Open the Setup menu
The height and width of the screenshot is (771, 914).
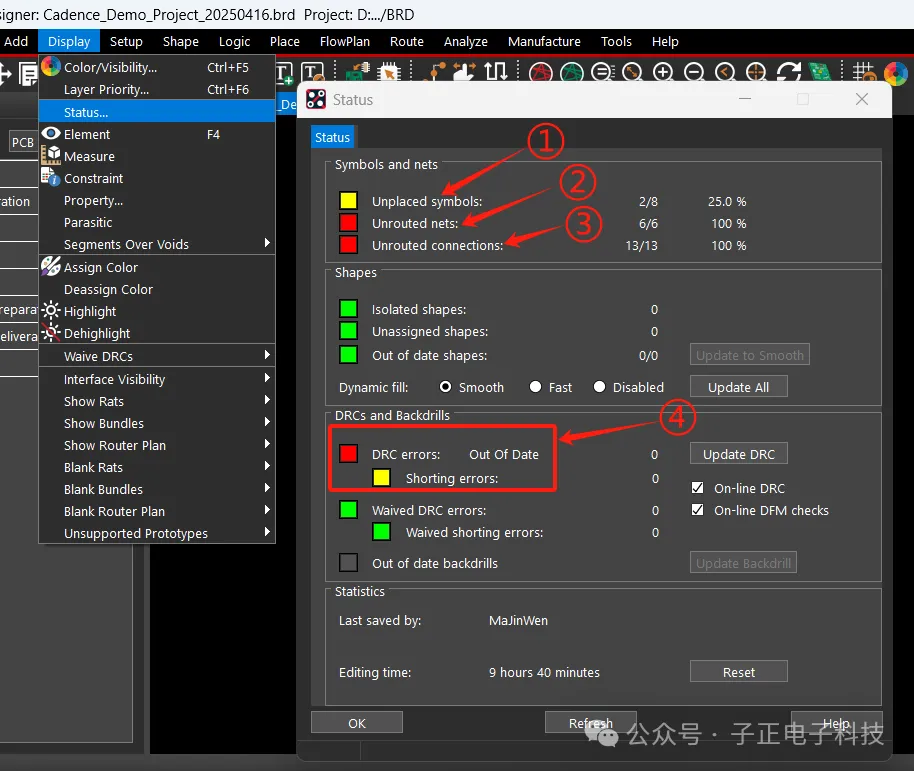pos(126,41)
